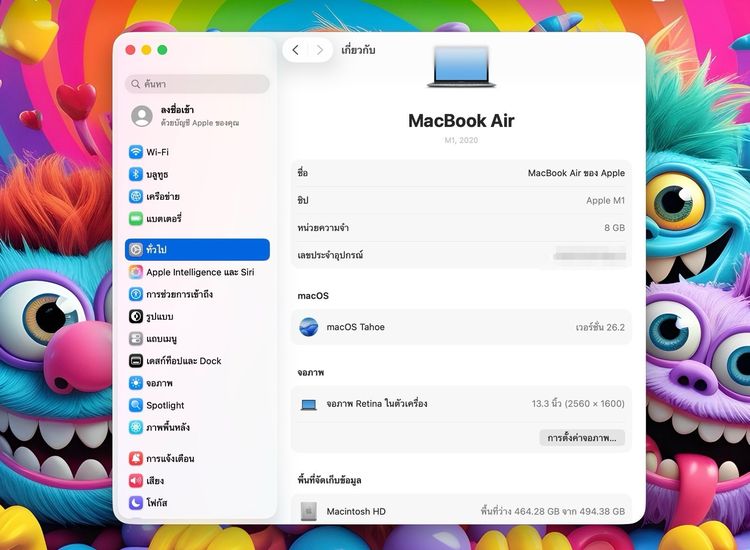Open แถบเมนู menu bar settings
The image size is (750, 550).
click(197, 339)
